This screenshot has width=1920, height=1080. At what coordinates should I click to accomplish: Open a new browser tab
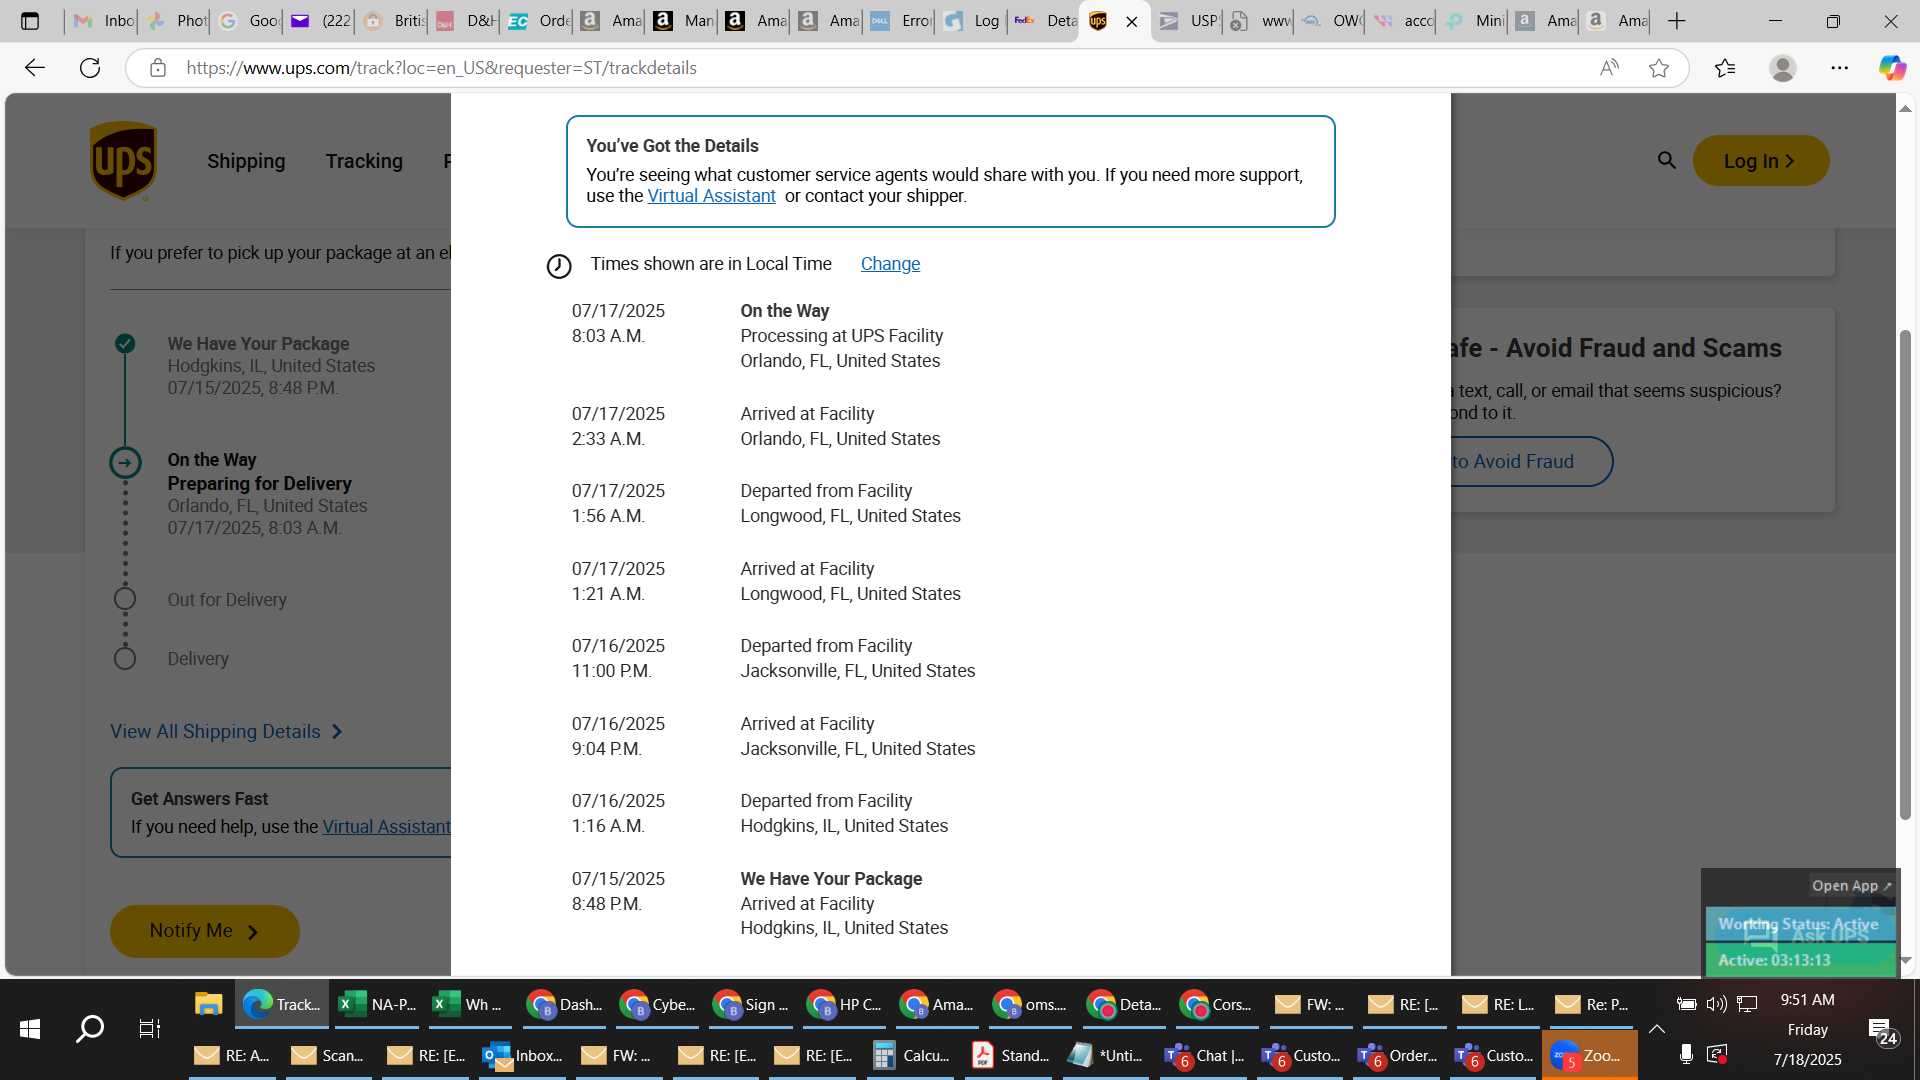click(x=1677, y=21)
